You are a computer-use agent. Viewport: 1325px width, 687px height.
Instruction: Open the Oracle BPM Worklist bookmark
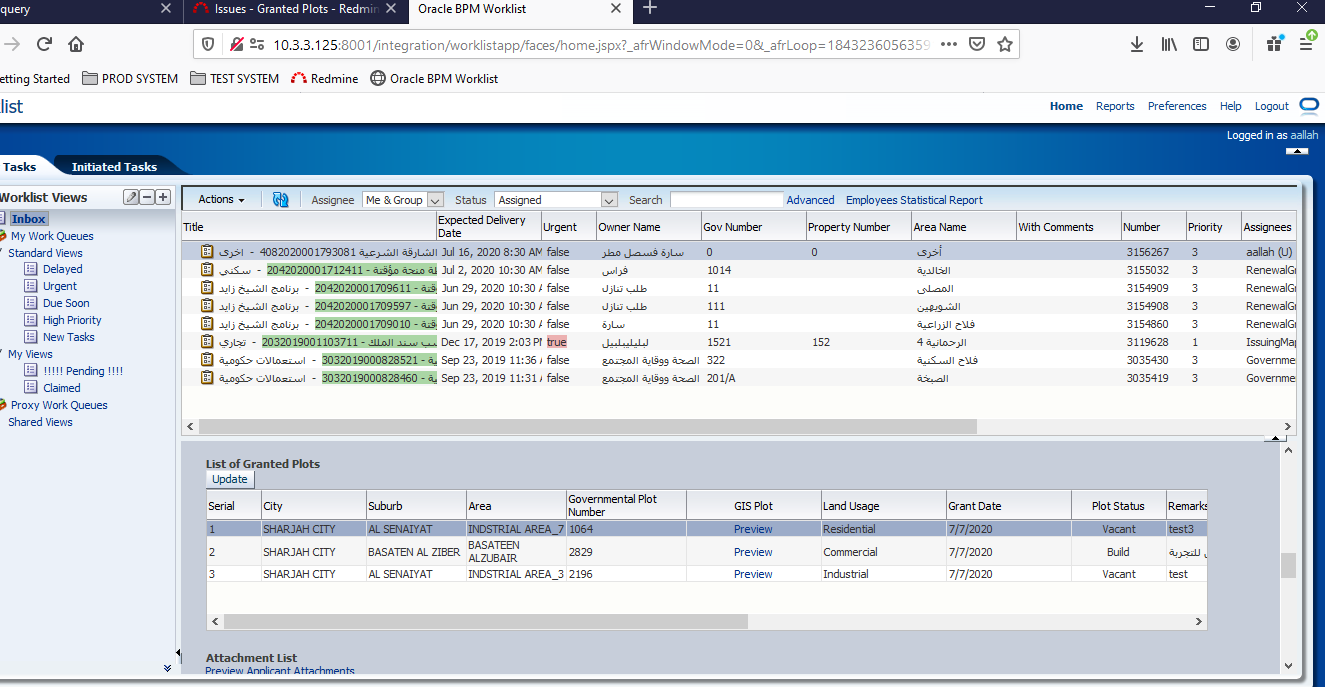434,78
